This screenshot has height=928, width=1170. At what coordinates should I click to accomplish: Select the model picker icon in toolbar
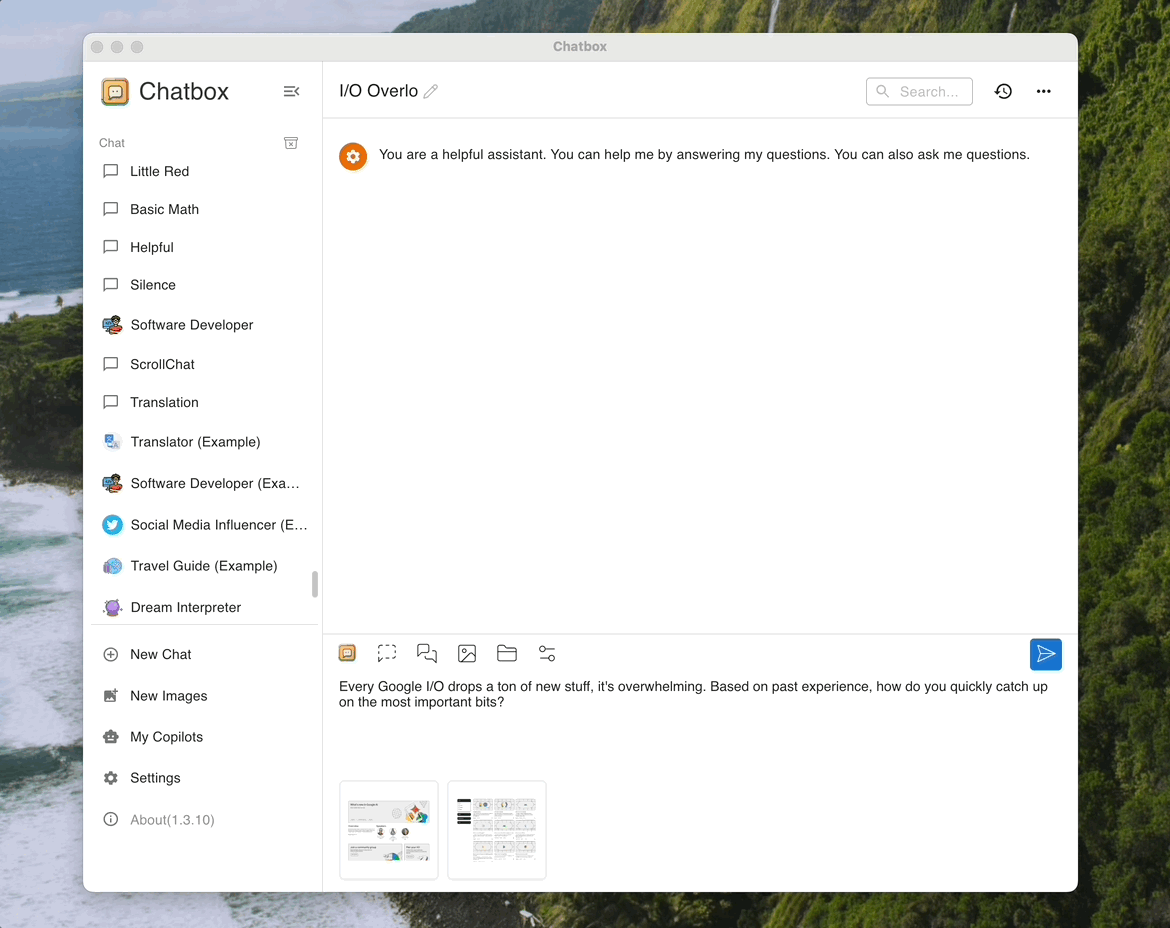click(347, 653)
